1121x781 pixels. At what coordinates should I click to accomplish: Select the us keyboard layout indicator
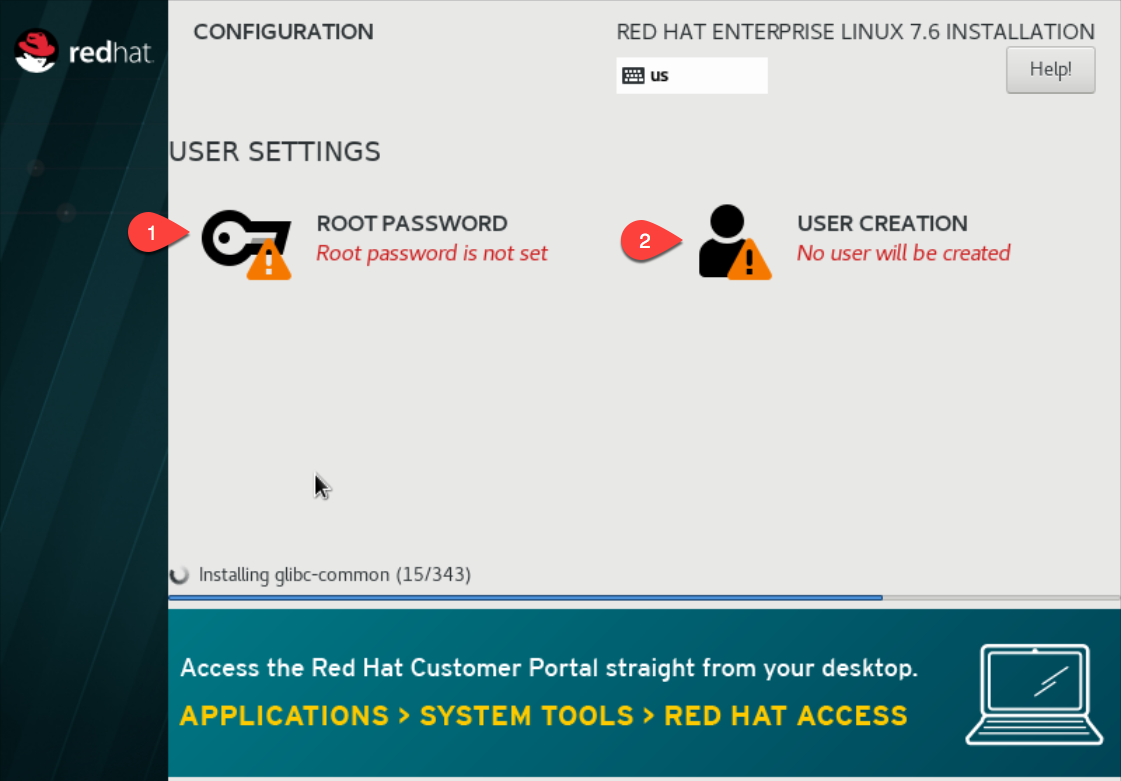[691, 75]
